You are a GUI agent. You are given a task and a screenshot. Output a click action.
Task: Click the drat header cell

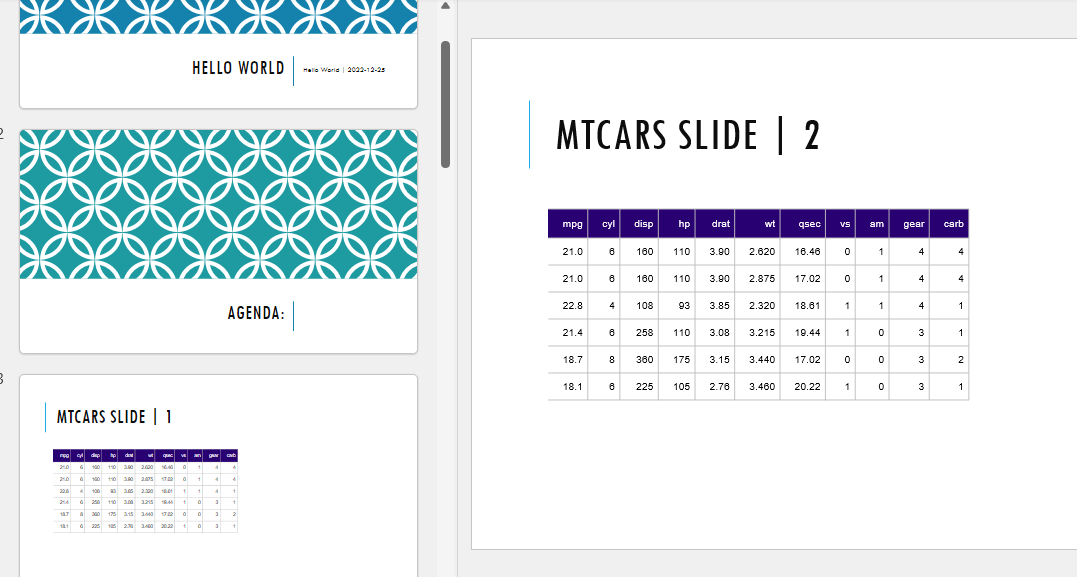pos(715,224)
